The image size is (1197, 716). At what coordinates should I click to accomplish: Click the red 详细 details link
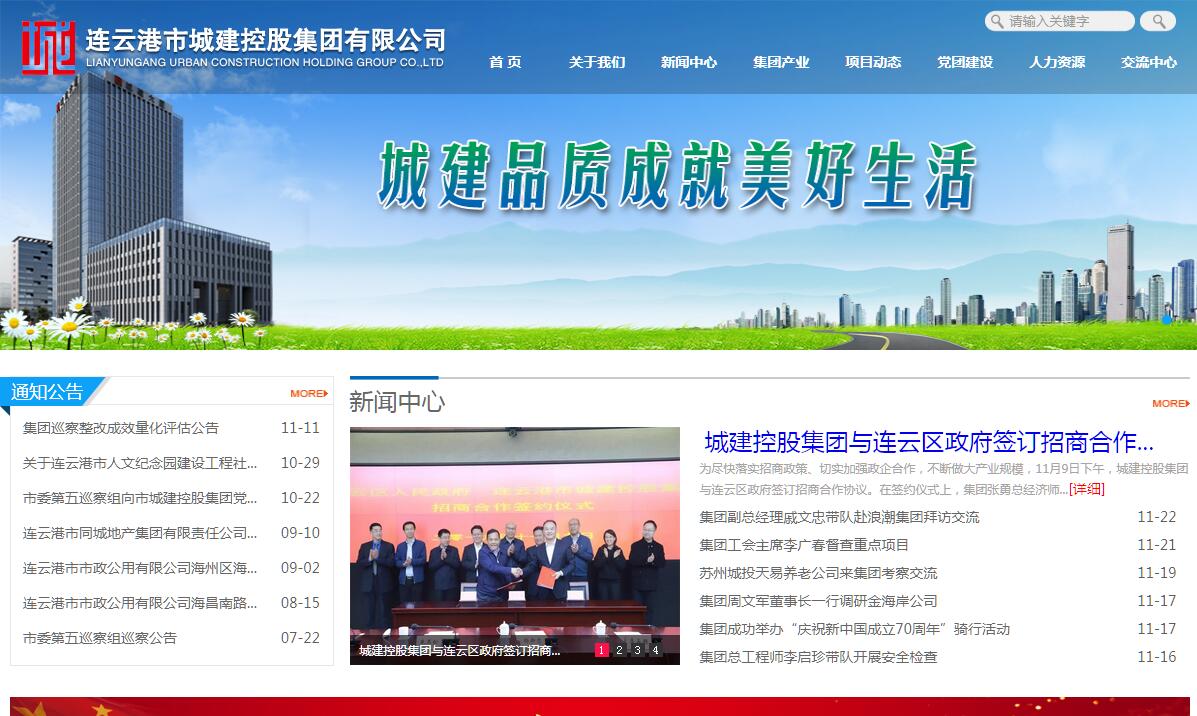coord(1086,489)
